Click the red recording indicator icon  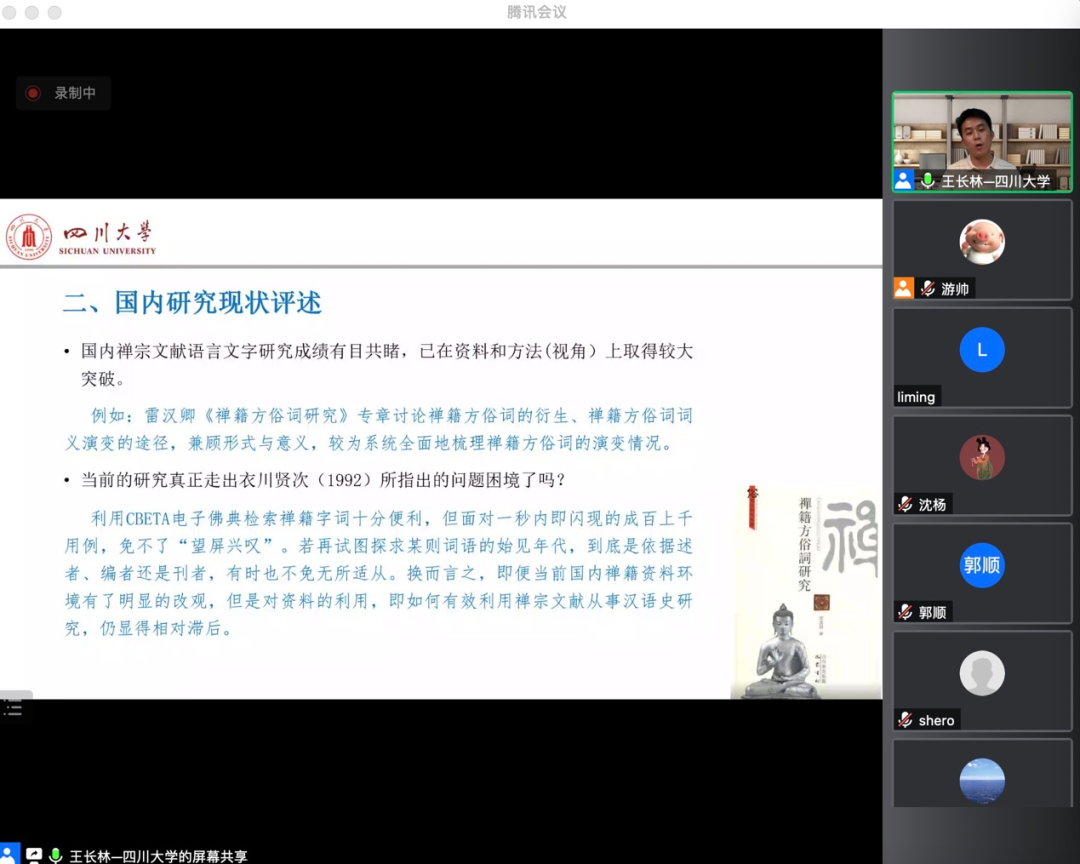[x=33, y=93]
